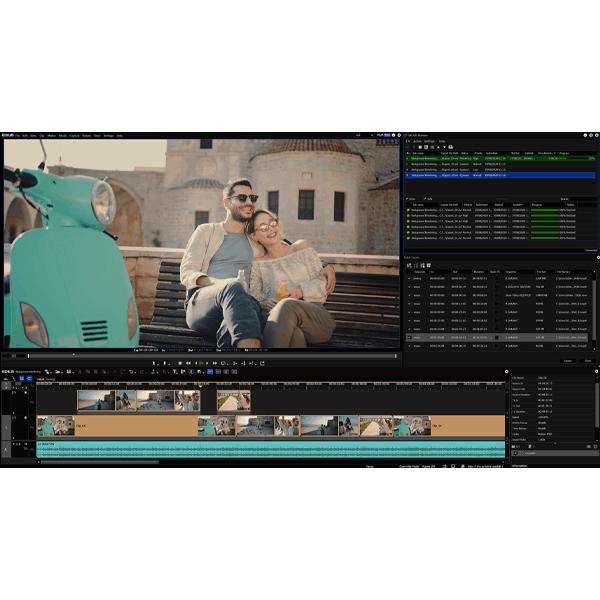The height and width of the screenshot is (600, 600).
Task: Click the Open Project folder icon
Action: [57, 372]
